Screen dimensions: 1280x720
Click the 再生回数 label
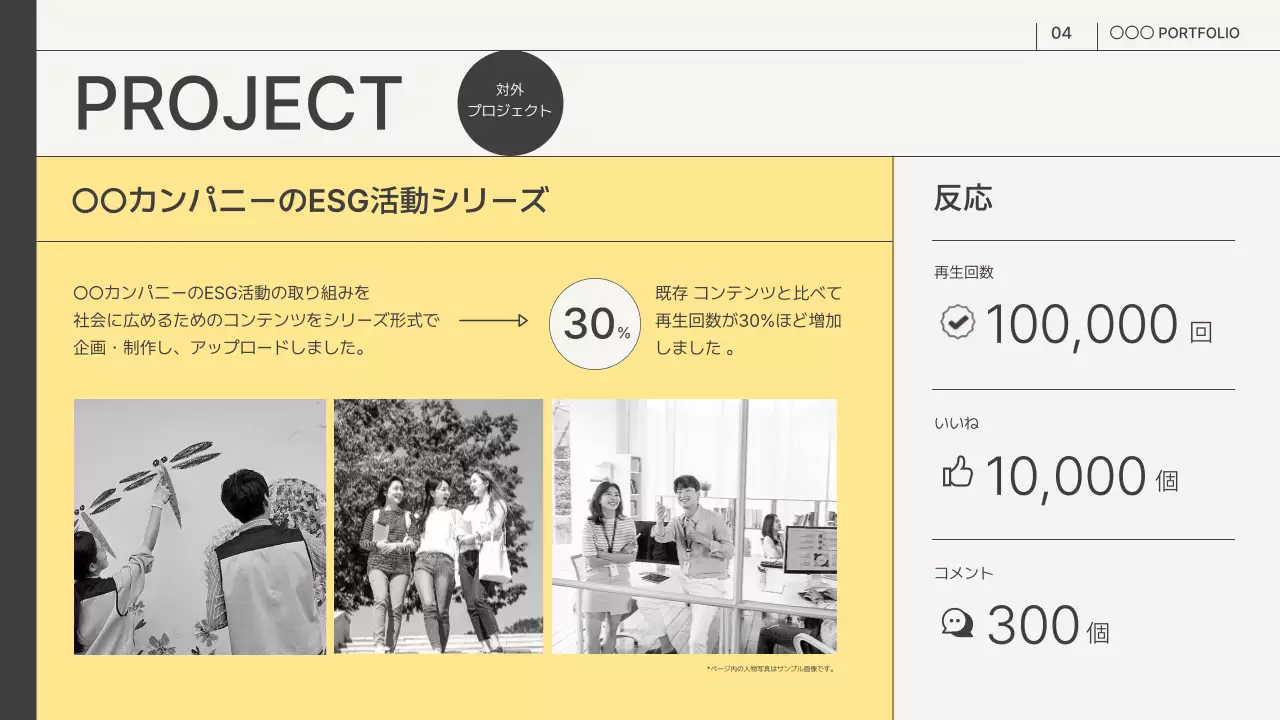pos(964,272)
